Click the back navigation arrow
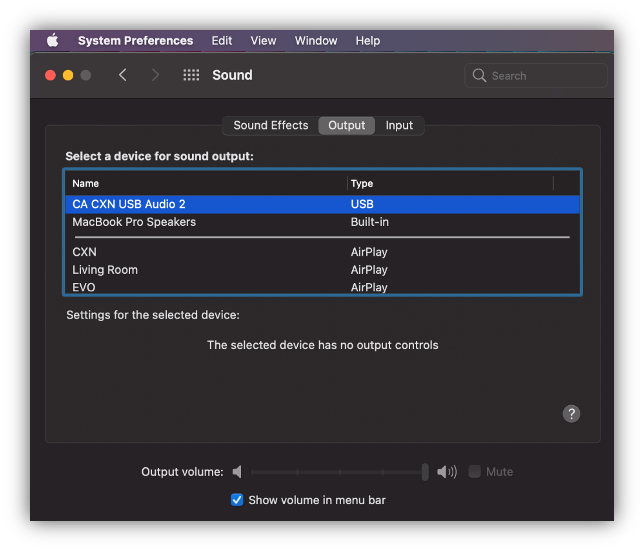 coord(123,75)
